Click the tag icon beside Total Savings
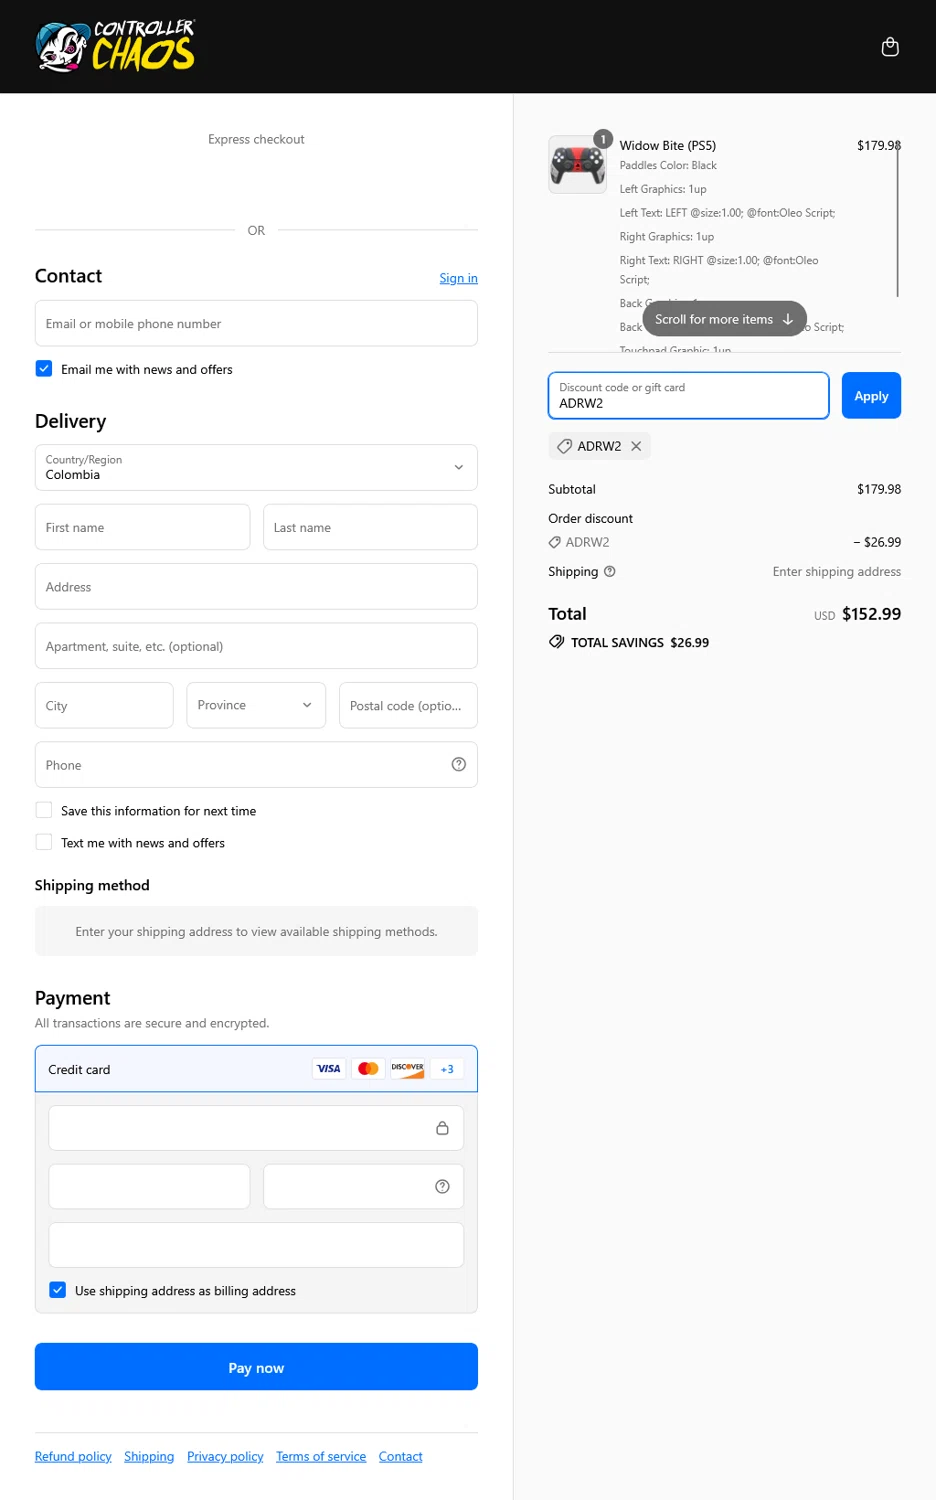936x1500 pixels. click(556, 642)
